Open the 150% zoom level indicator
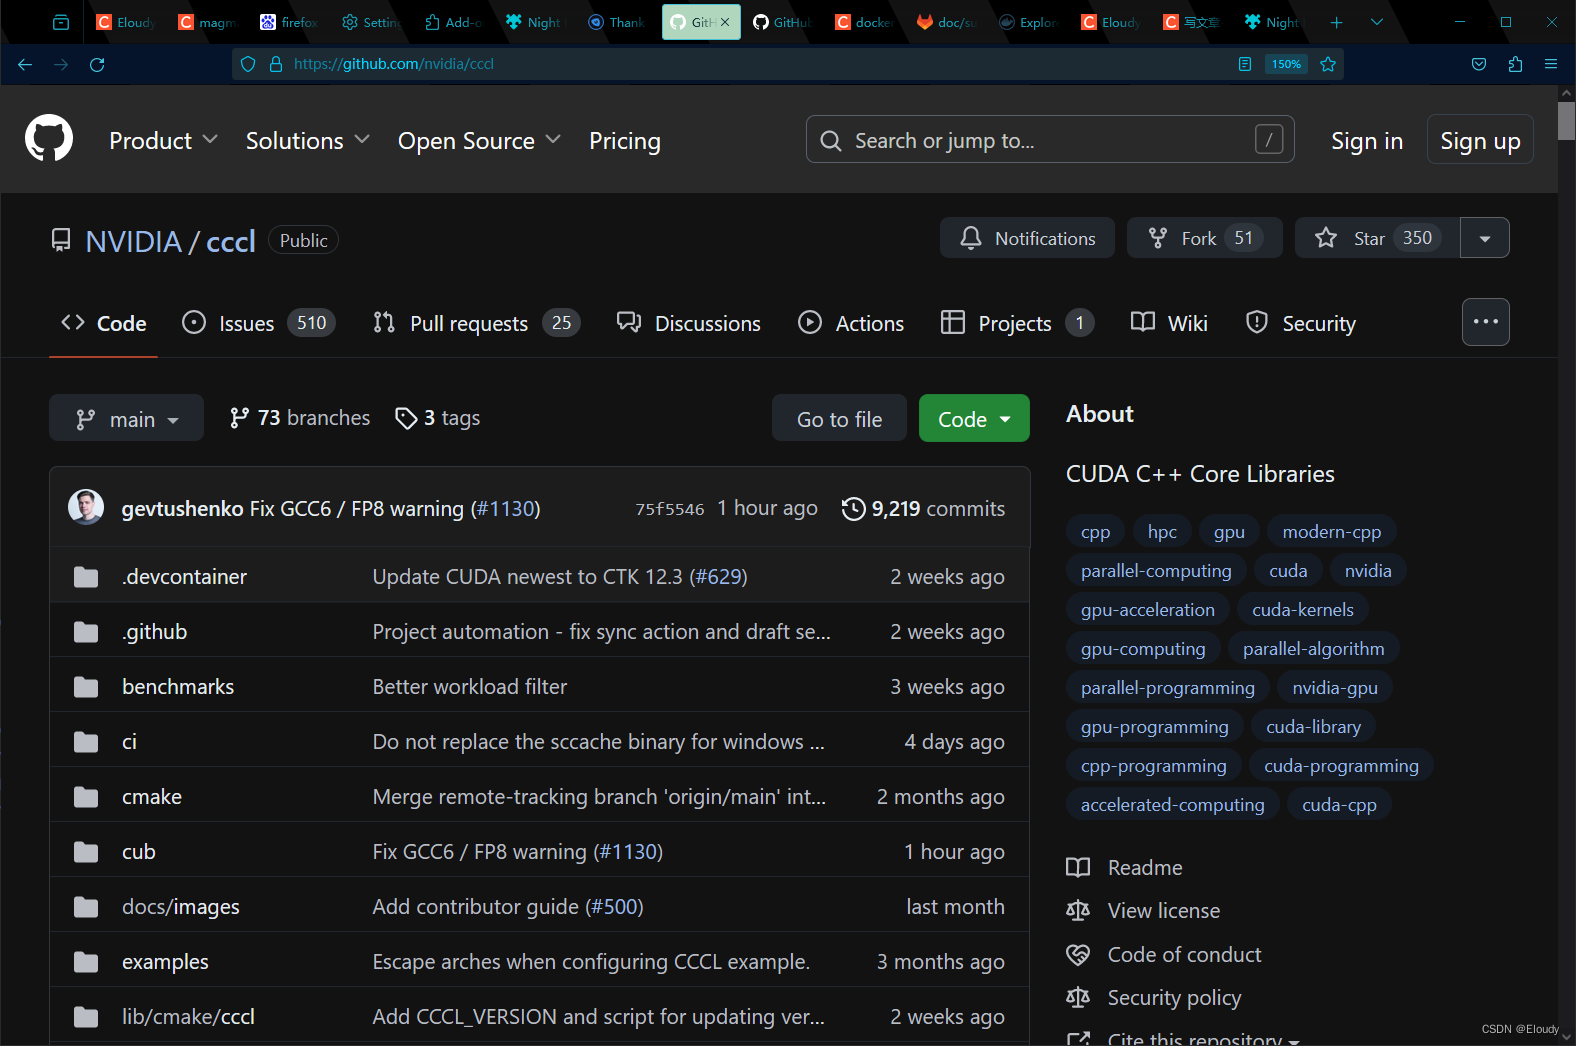 (1286, 64)
